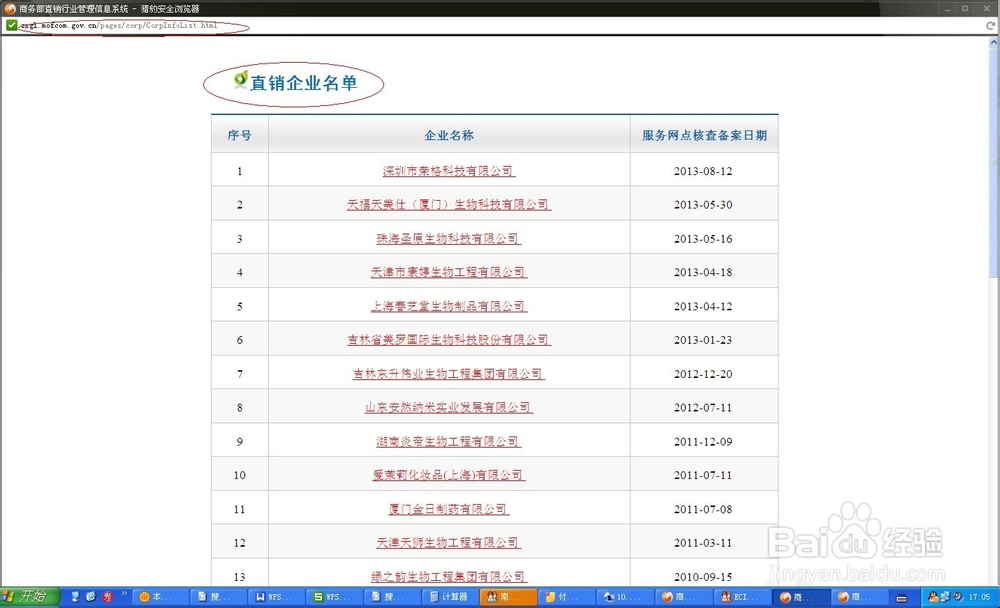Image resolution: width=1000 pixels, height=608 pixels.
Task: Switch to the WPS Spreadsheet taskbar button
Action: point(334,597)
